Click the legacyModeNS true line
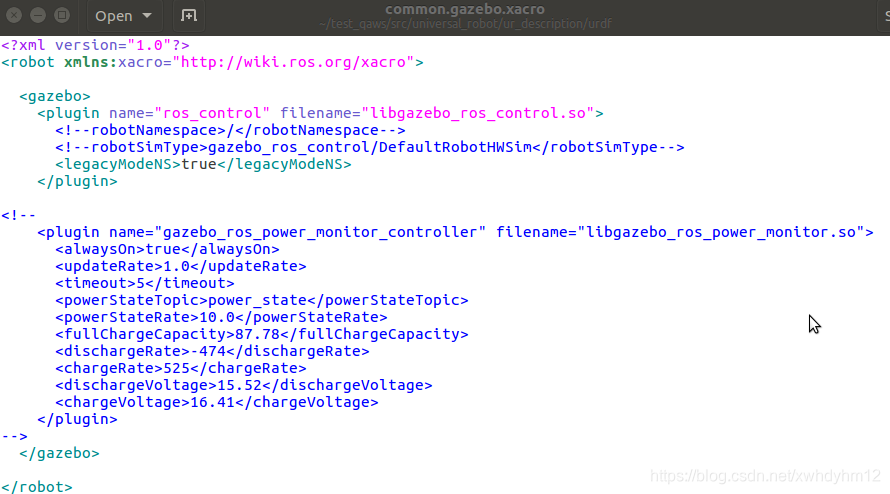 203,164
